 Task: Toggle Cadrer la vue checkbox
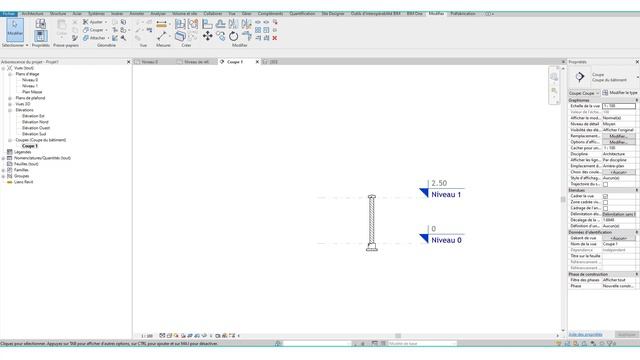605,196
